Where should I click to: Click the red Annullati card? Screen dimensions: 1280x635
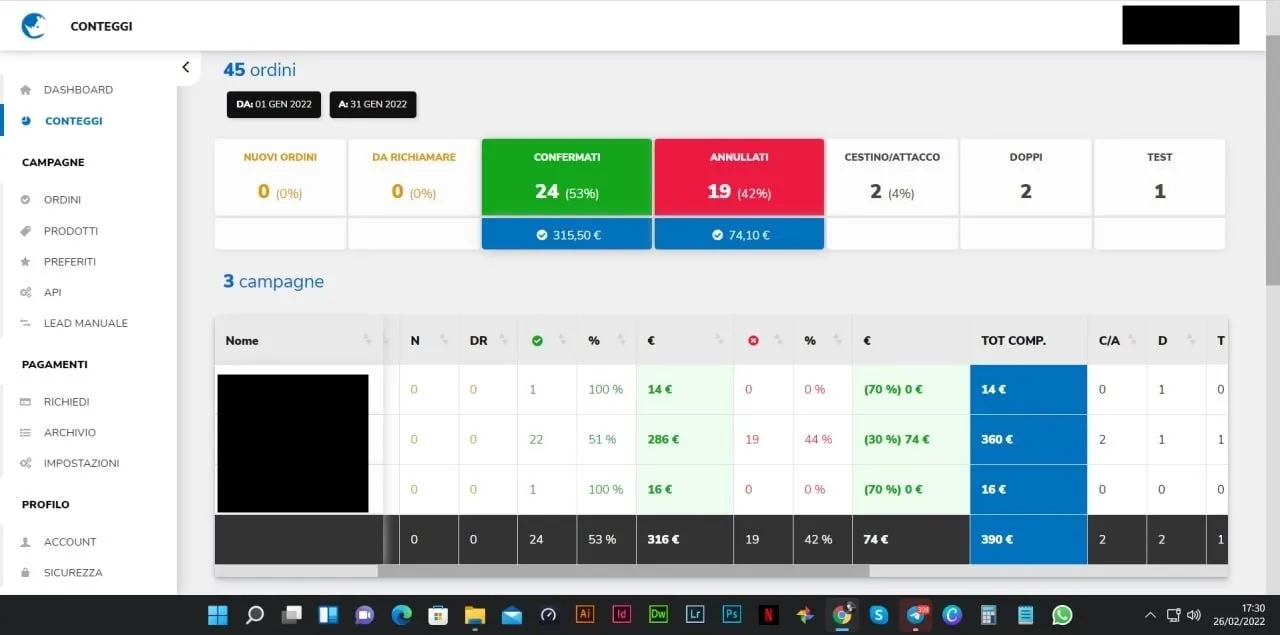[739, 177]
